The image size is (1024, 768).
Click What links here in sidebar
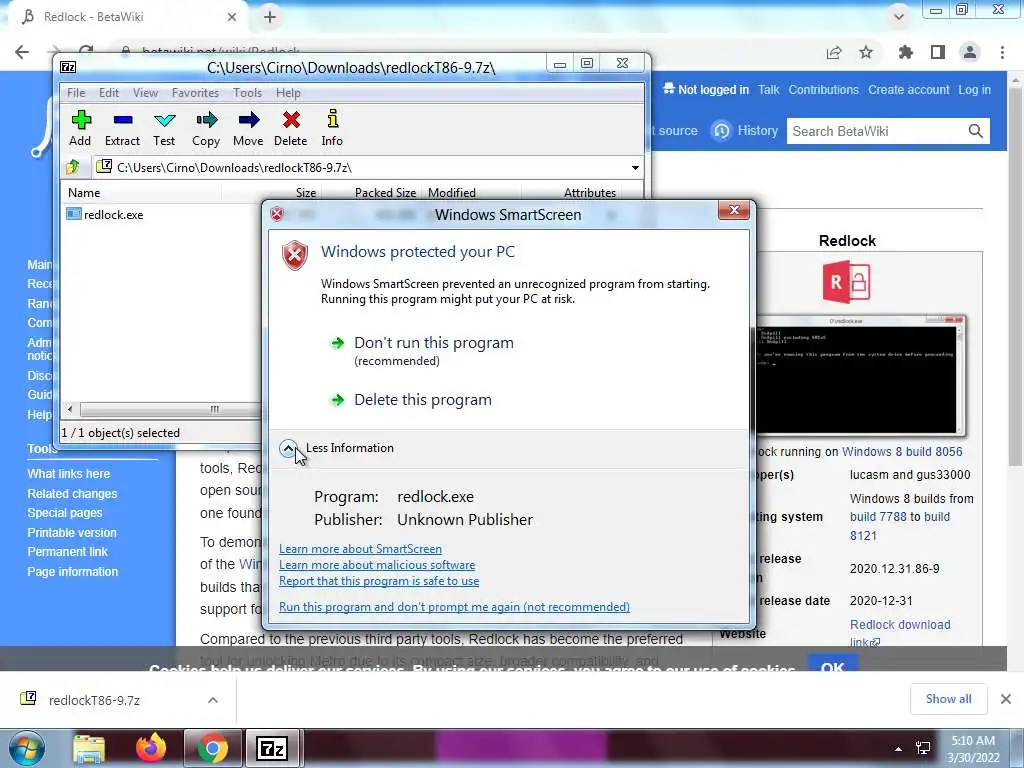69,474
